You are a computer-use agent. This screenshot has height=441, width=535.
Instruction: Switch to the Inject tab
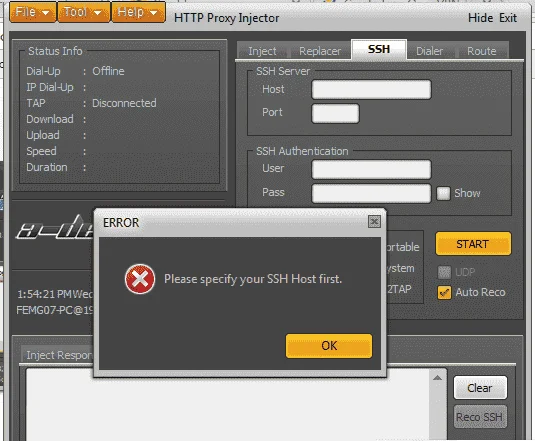pyautogui.click(x=262, y=51)
